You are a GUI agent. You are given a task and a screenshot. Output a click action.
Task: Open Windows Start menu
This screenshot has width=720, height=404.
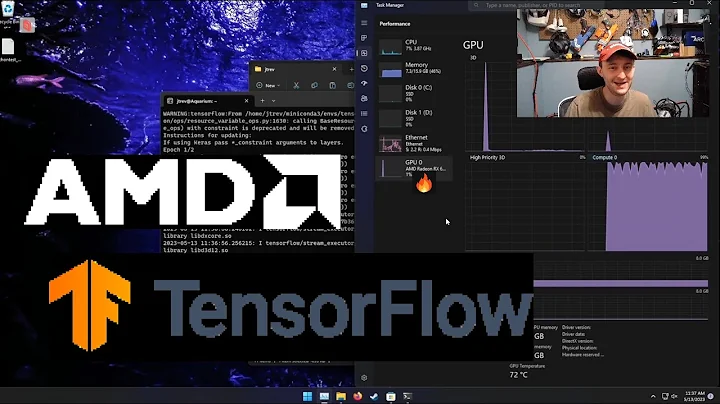307,396
